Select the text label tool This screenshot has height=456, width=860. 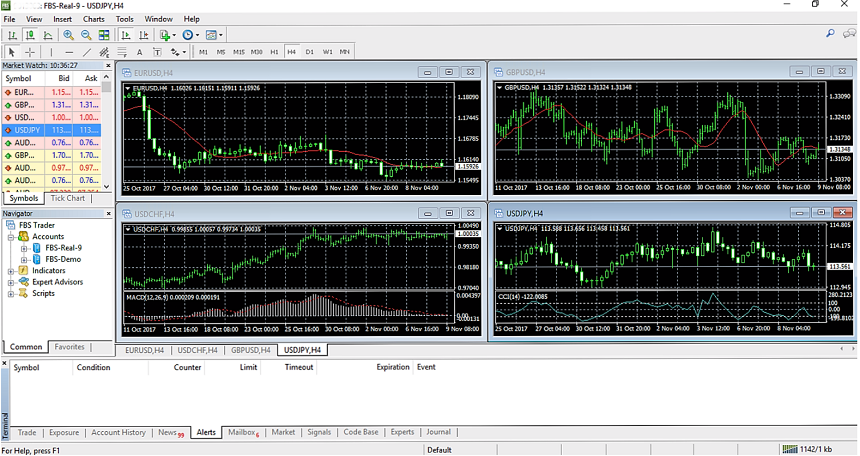coord(157,52)
